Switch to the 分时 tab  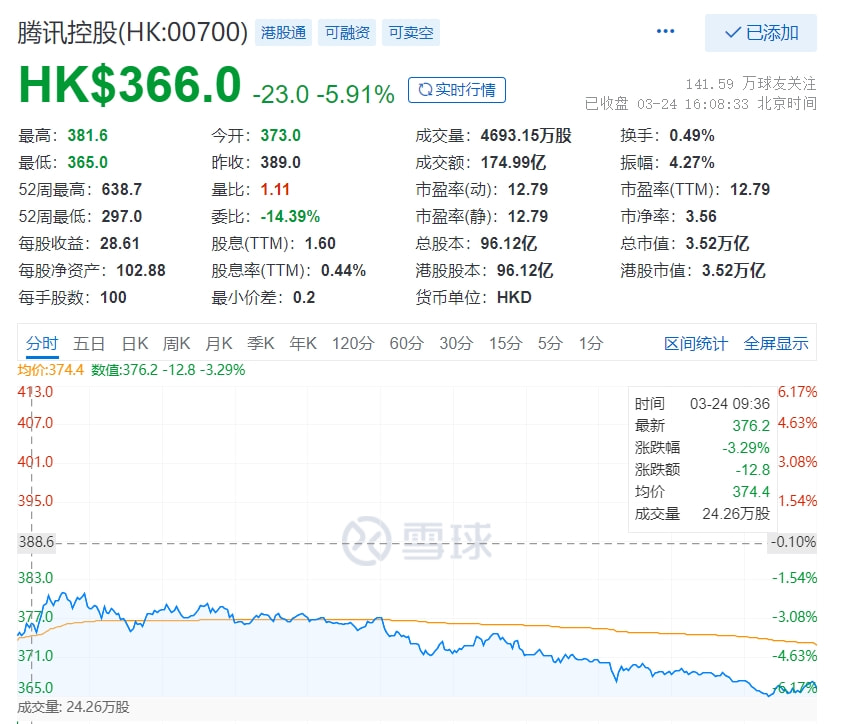[x=42, y=343]
